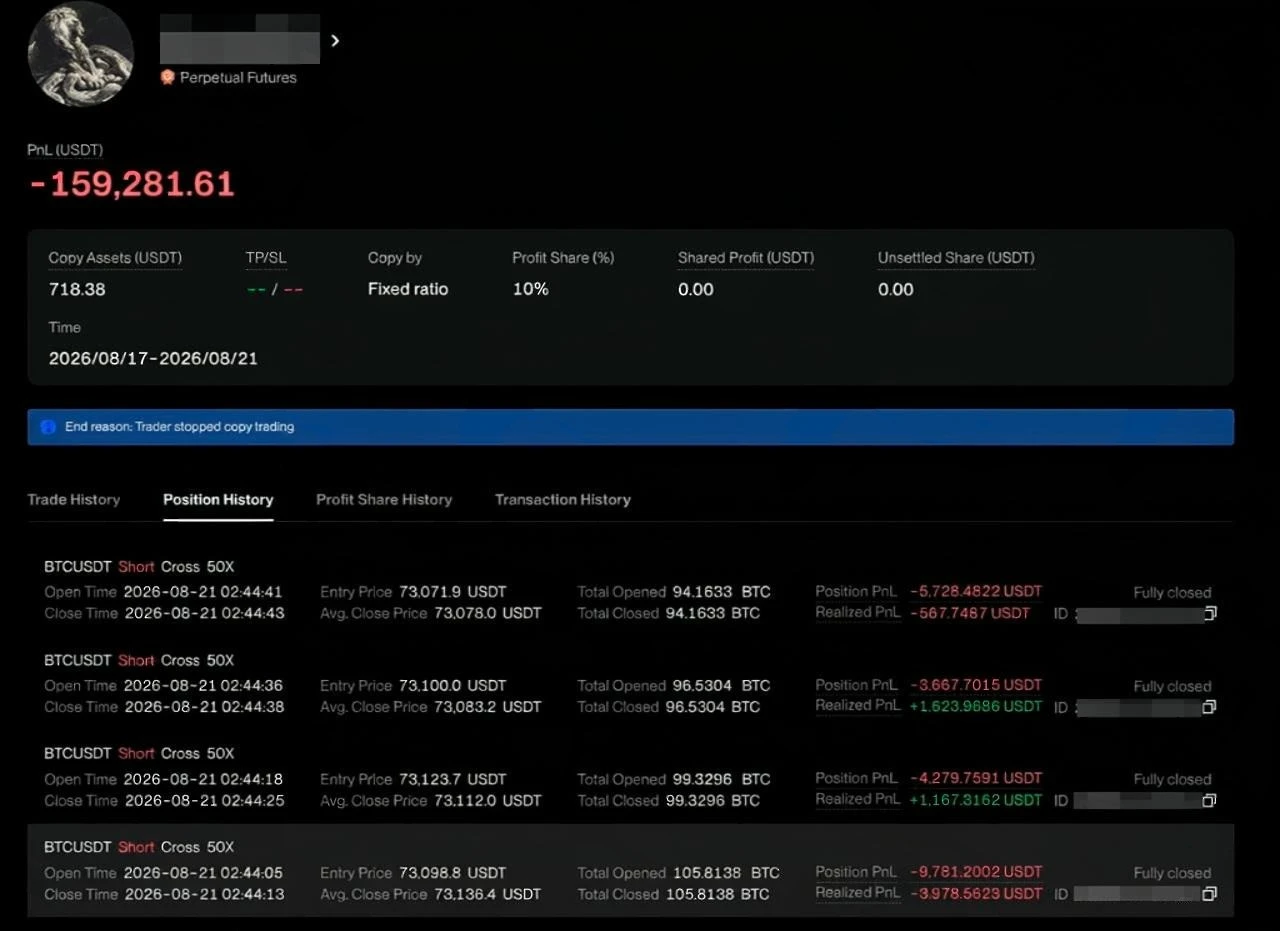Select the Position History tab
Screen dimensions: 1280x931
click(218, 499)
